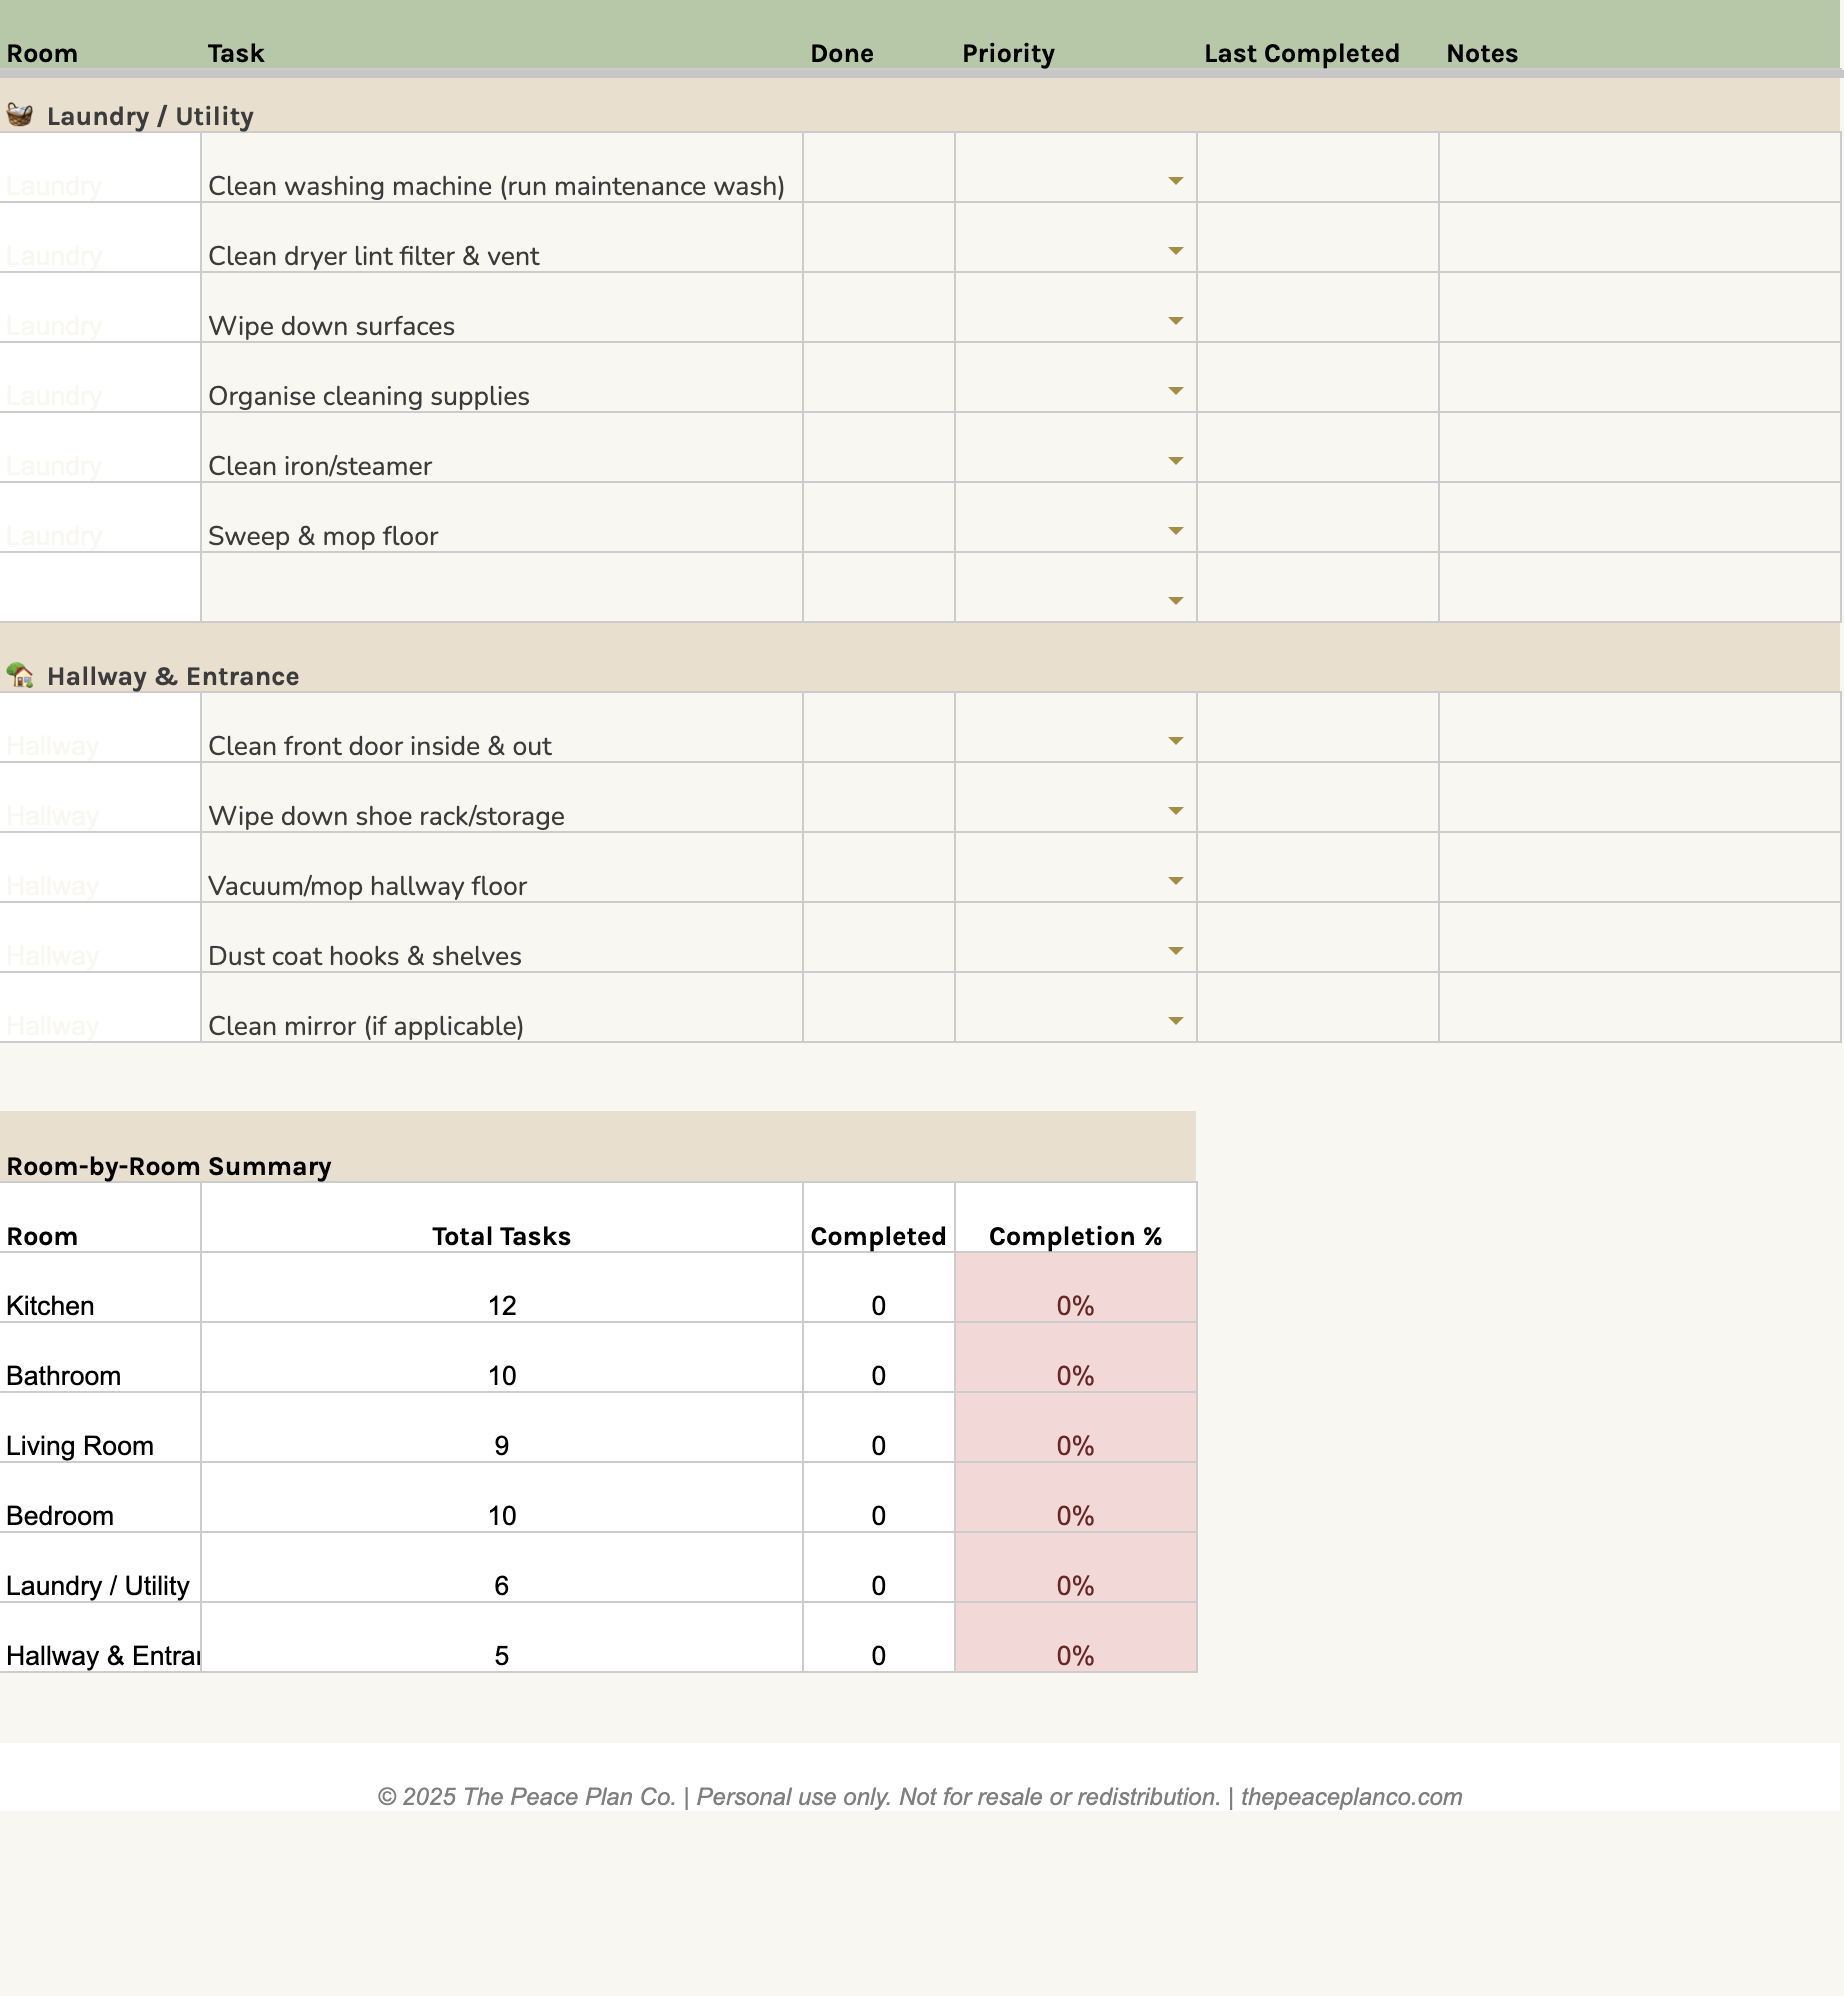Click Notes cell for Organise cleaning supplies
Screen dimensions: 1844x1996
[x=1638, y=379]
